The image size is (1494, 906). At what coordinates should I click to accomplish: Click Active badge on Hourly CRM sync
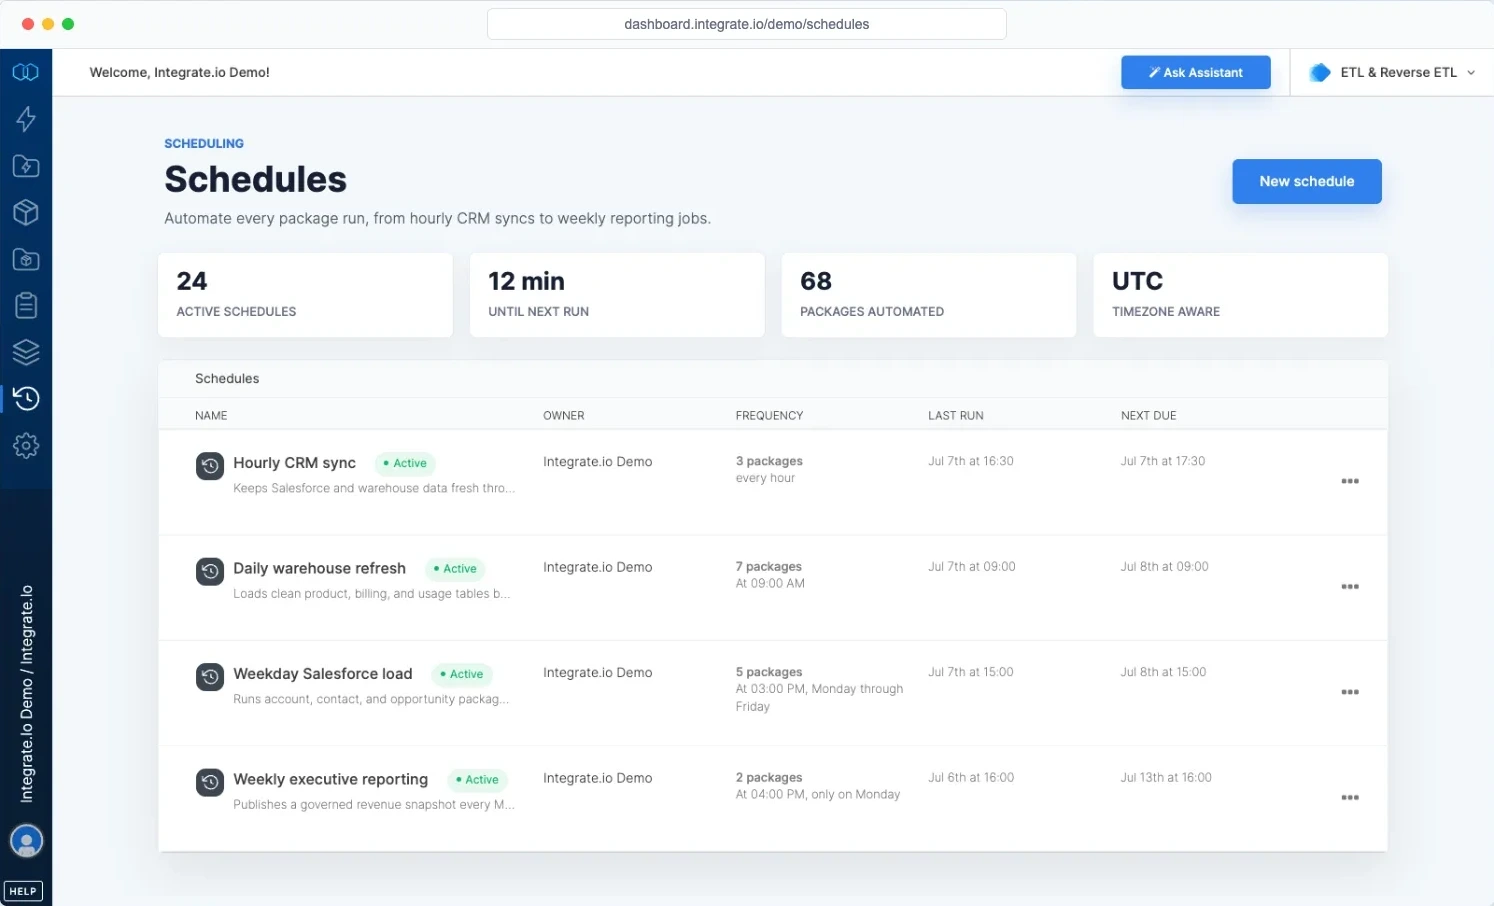(405, 463)
